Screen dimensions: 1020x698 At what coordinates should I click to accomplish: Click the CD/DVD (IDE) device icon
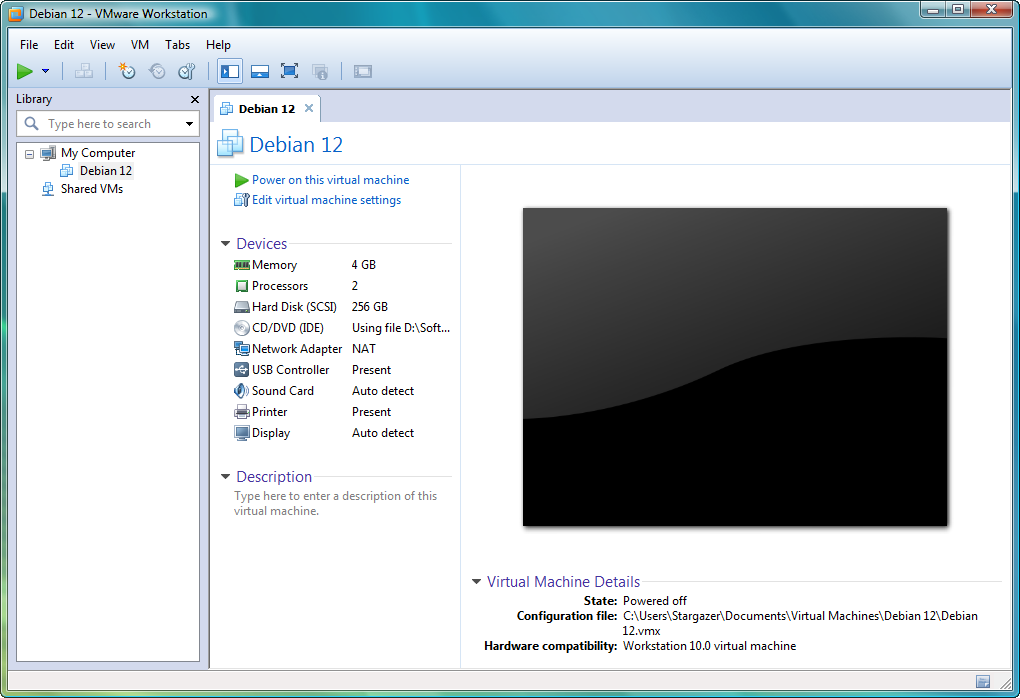click(242, 328)
